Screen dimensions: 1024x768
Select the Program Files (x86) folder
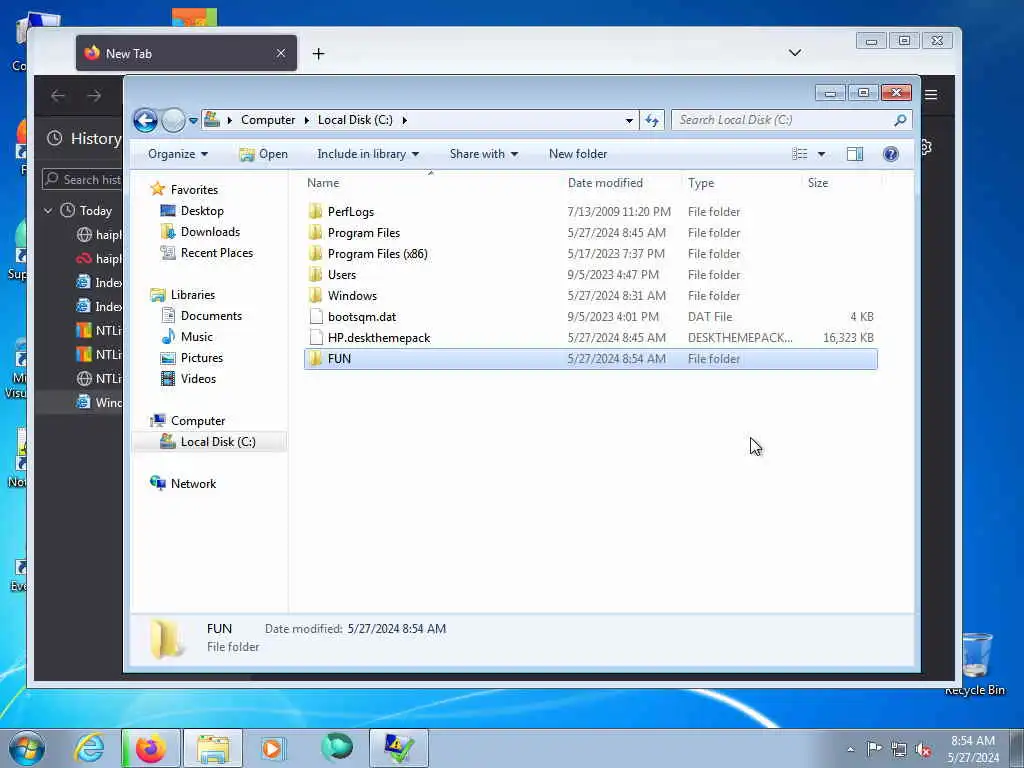click(x=590, y=253)
